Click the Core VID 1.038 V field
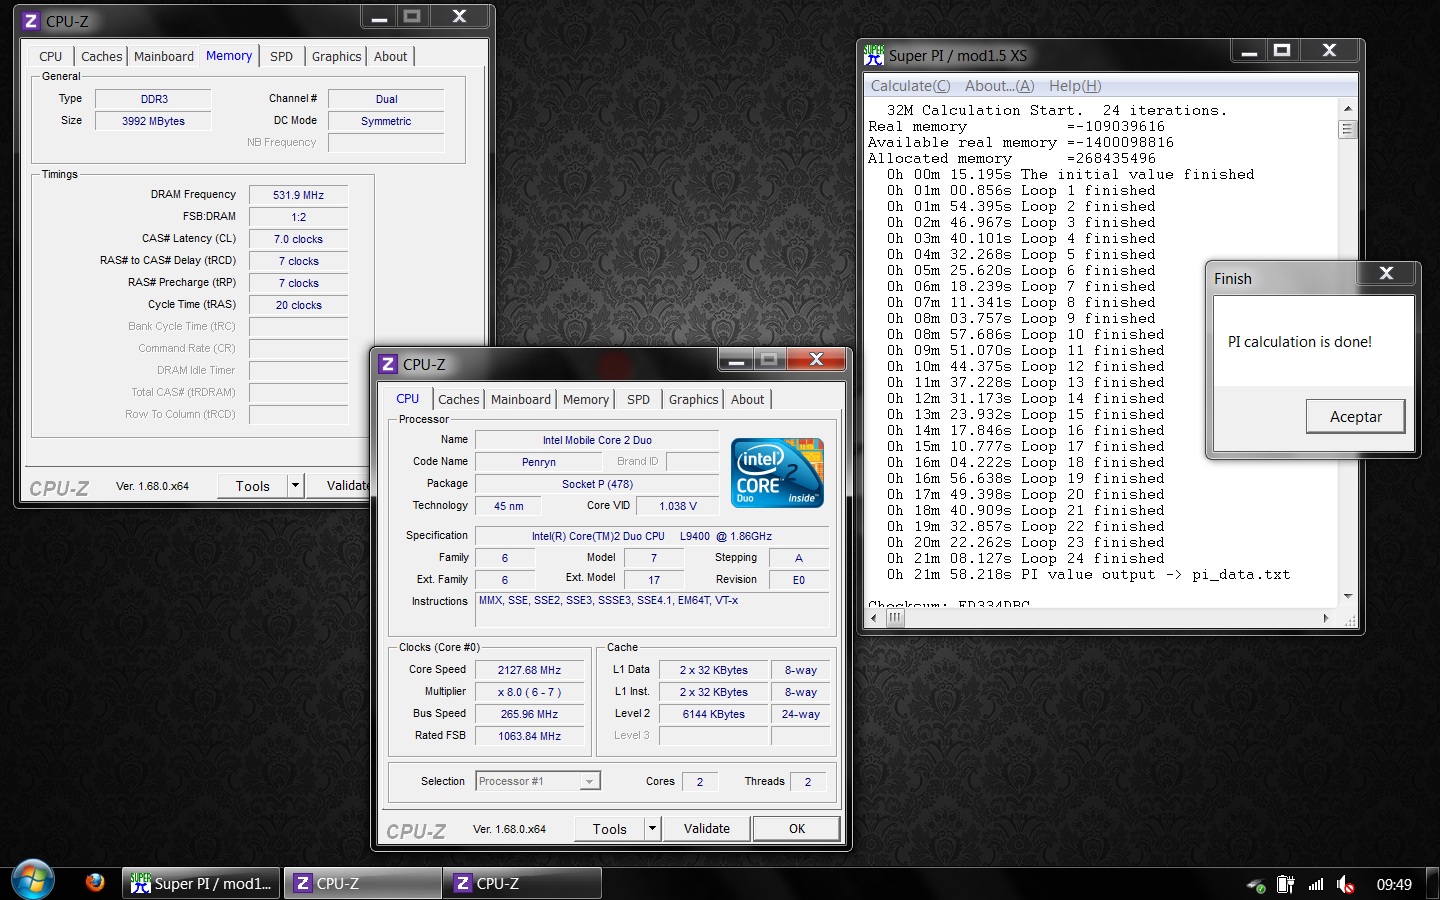 (678, 506)
